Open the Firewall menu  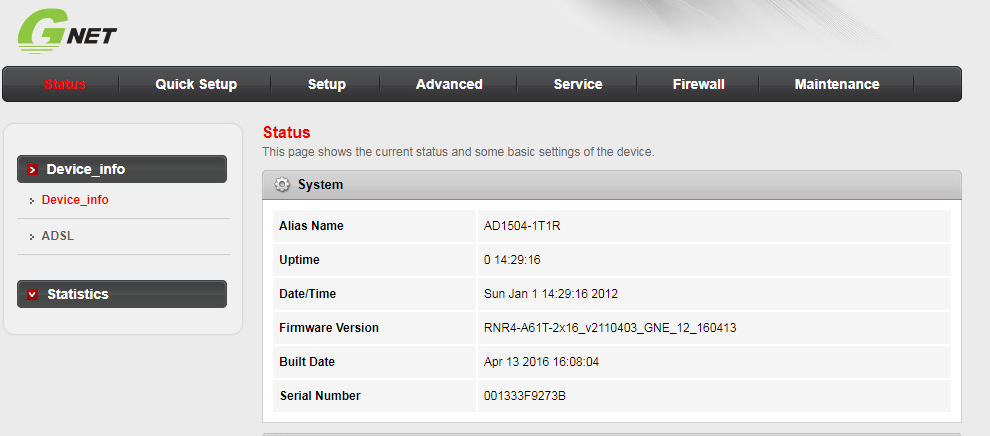point(698,85)
